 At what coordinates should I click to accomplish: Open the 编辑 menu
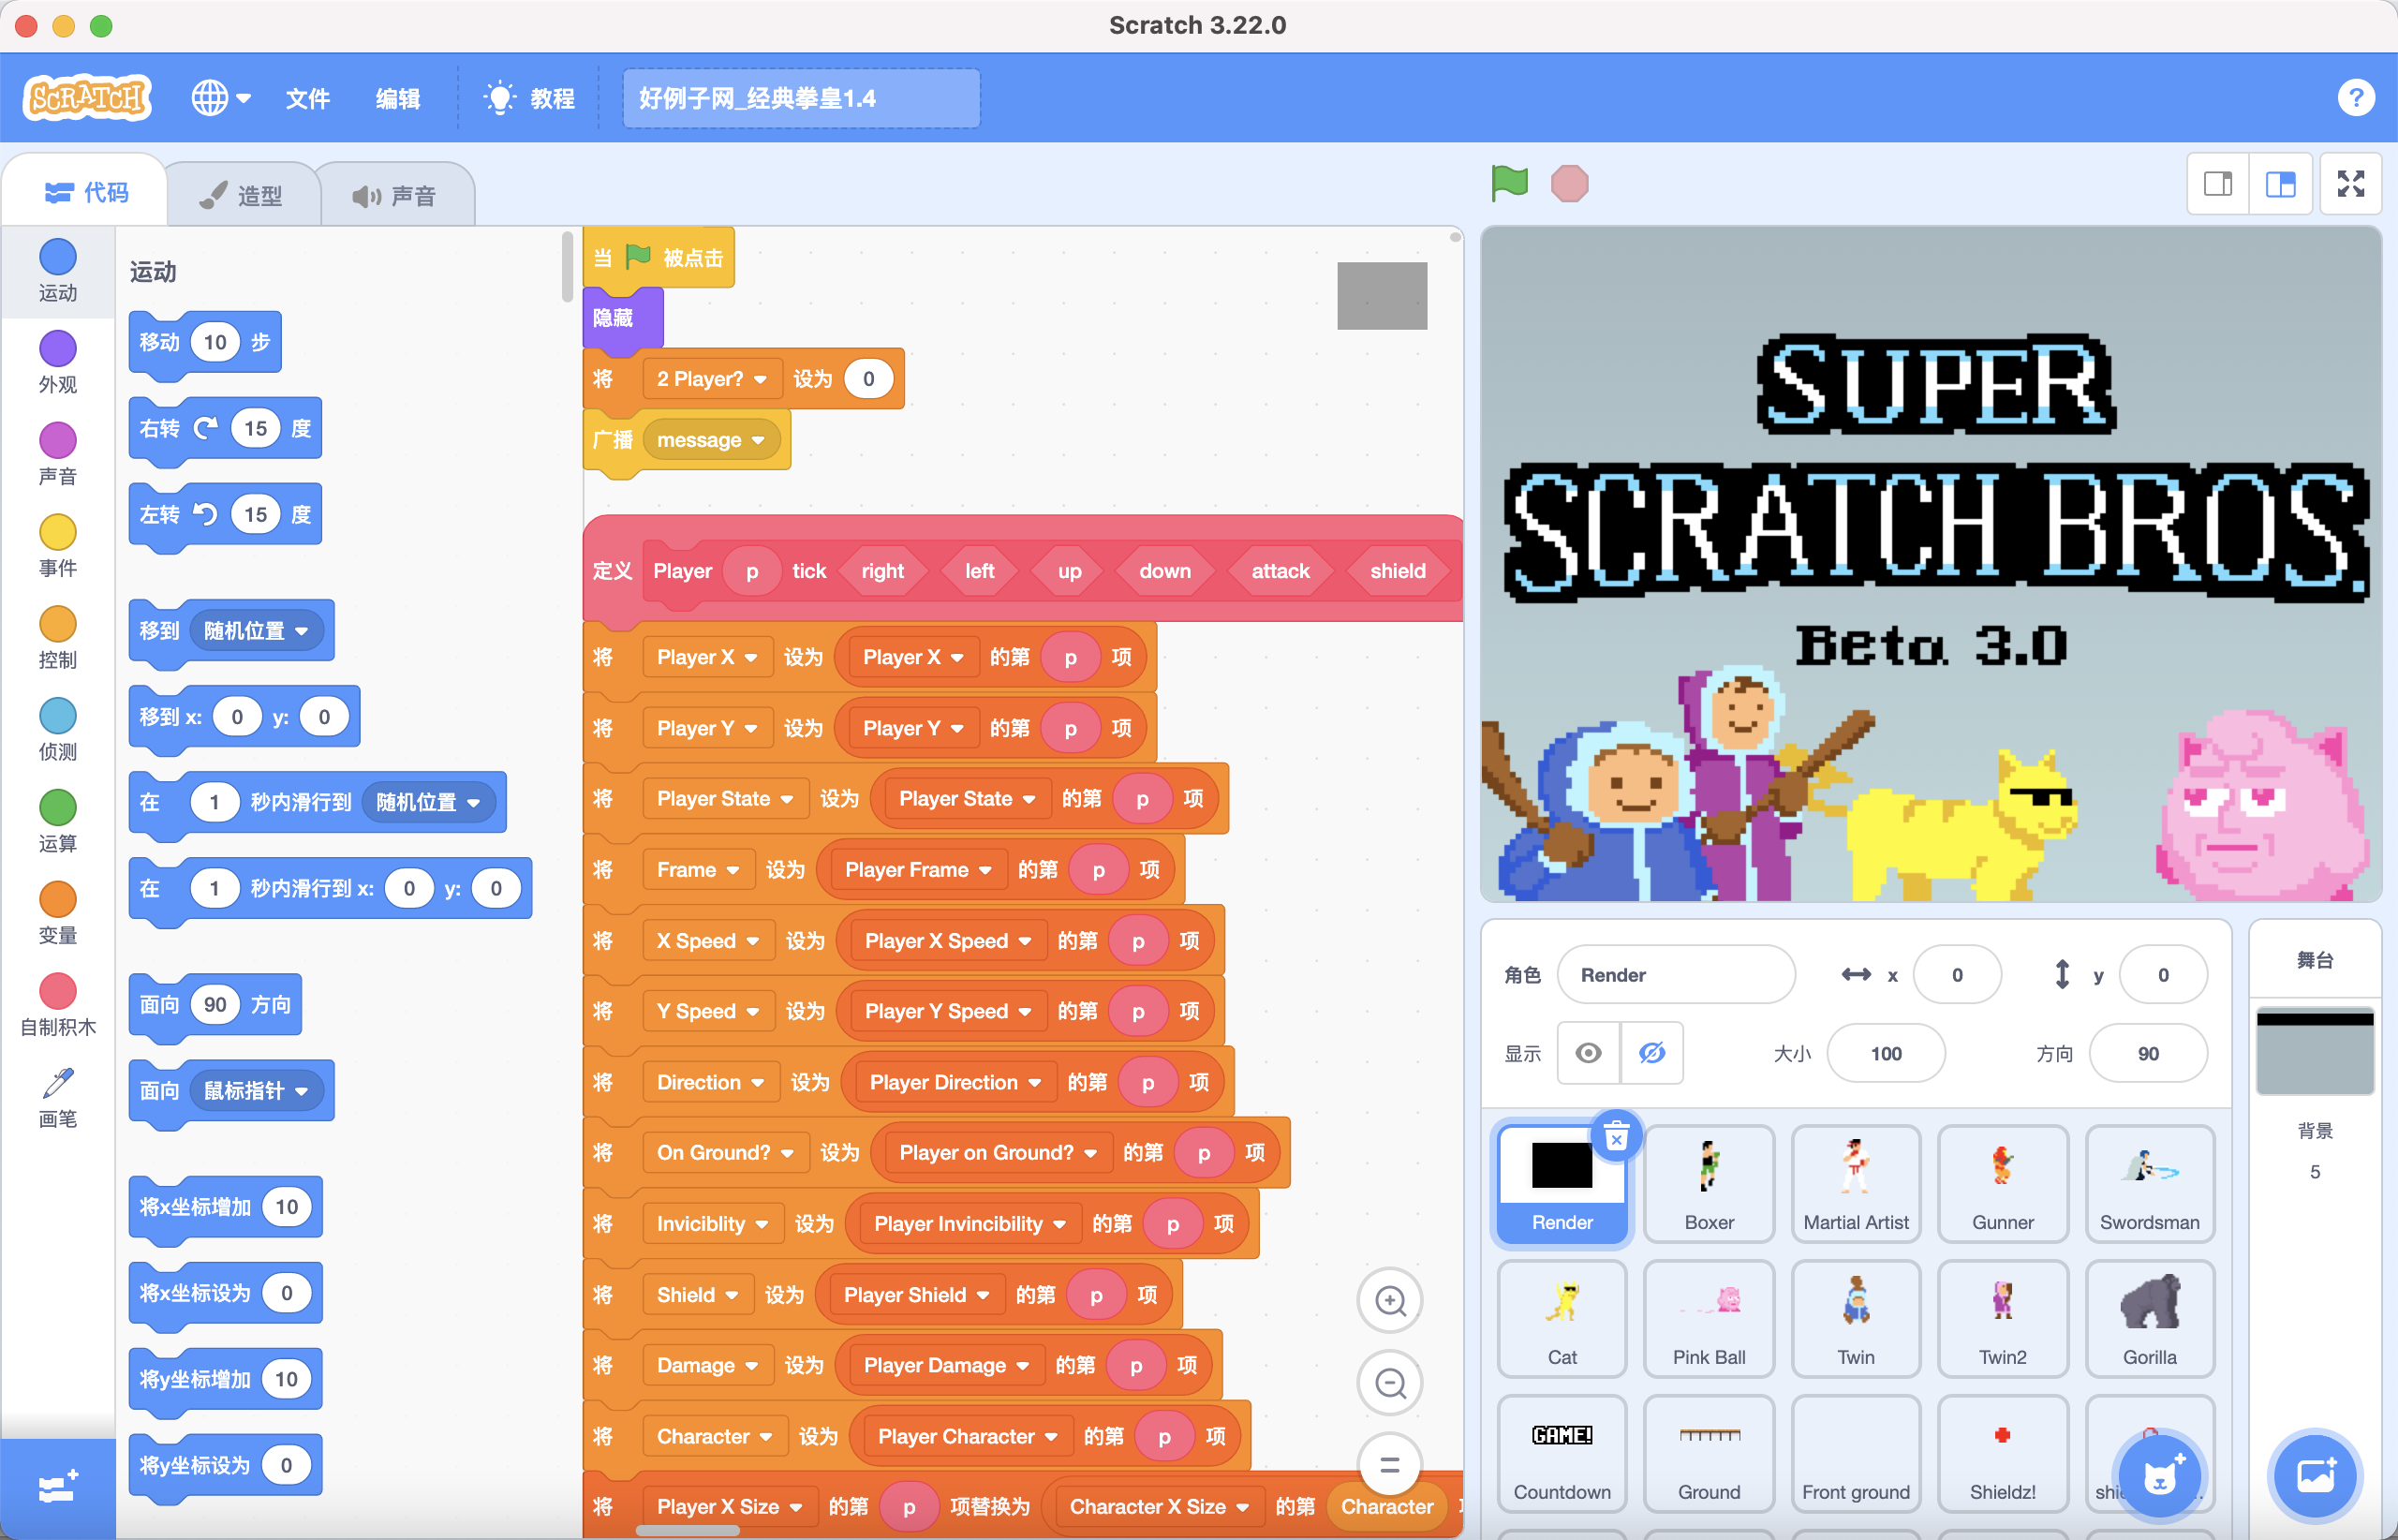pyautogui.click(x=398, y=98)
